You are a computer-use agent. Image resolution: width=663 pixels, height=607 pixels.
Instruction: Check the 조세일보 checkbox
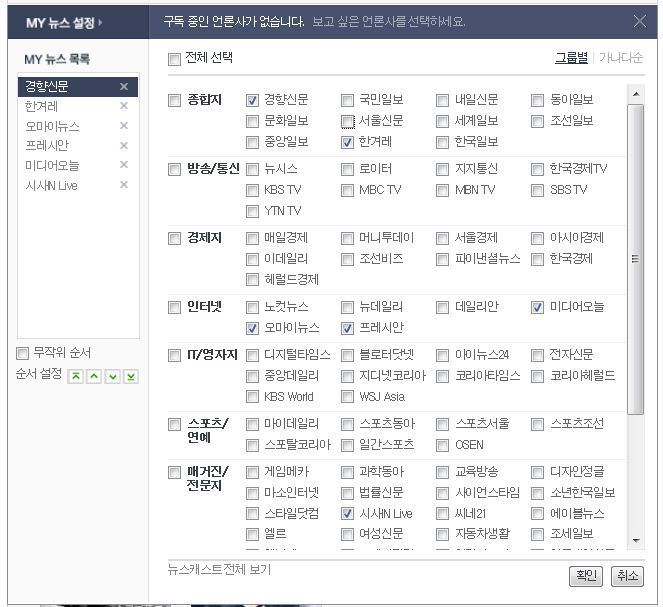point(537,535)
